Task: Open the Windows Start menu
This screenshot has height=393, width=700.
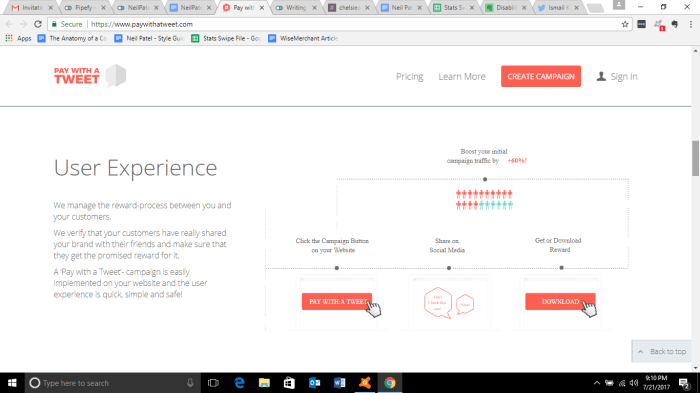Action: (12, 383)
